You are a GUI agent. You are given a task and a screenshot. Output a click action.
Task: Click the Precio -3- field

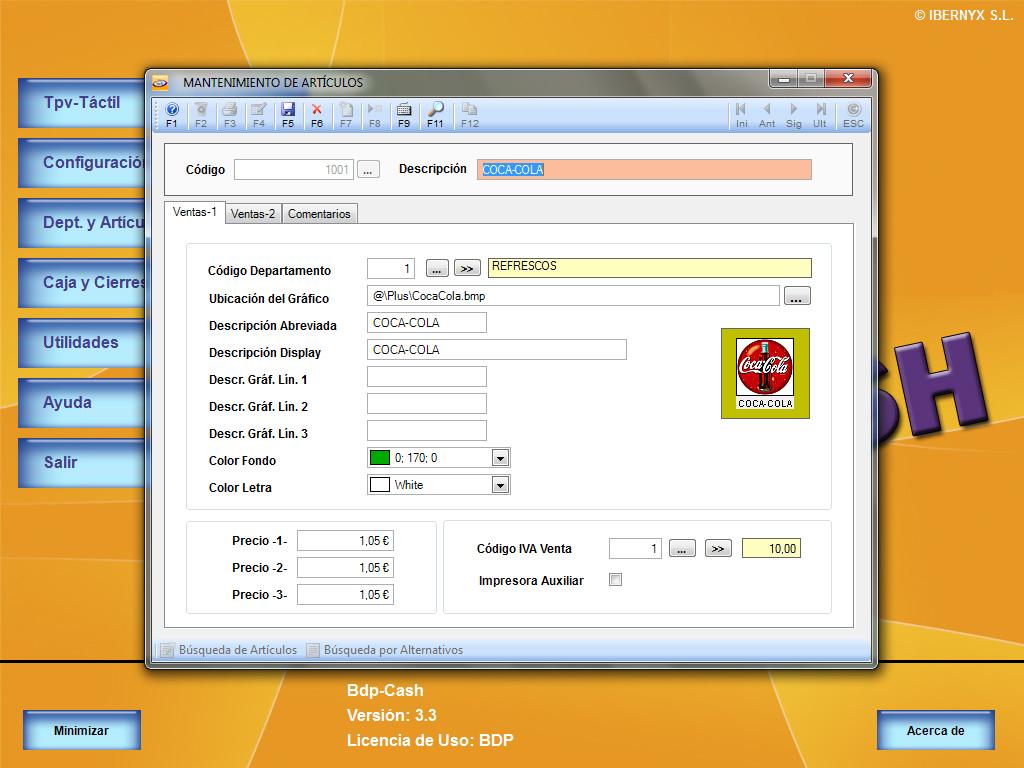coord(345,594)
